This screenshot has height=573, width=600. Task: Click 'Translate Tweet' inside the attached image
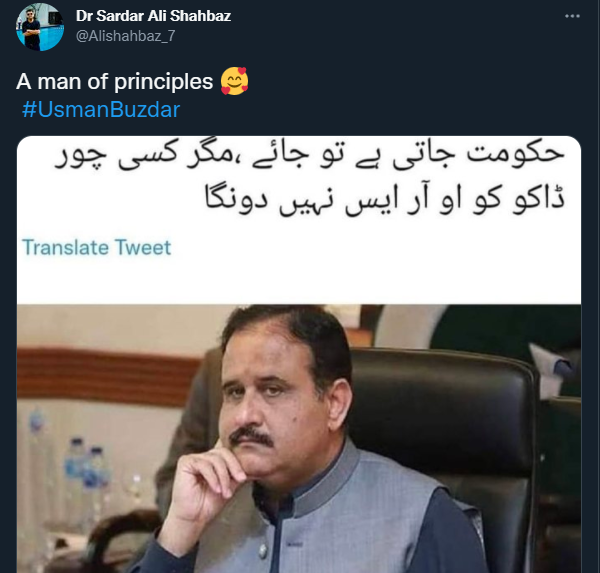click(x=96, y=247)
